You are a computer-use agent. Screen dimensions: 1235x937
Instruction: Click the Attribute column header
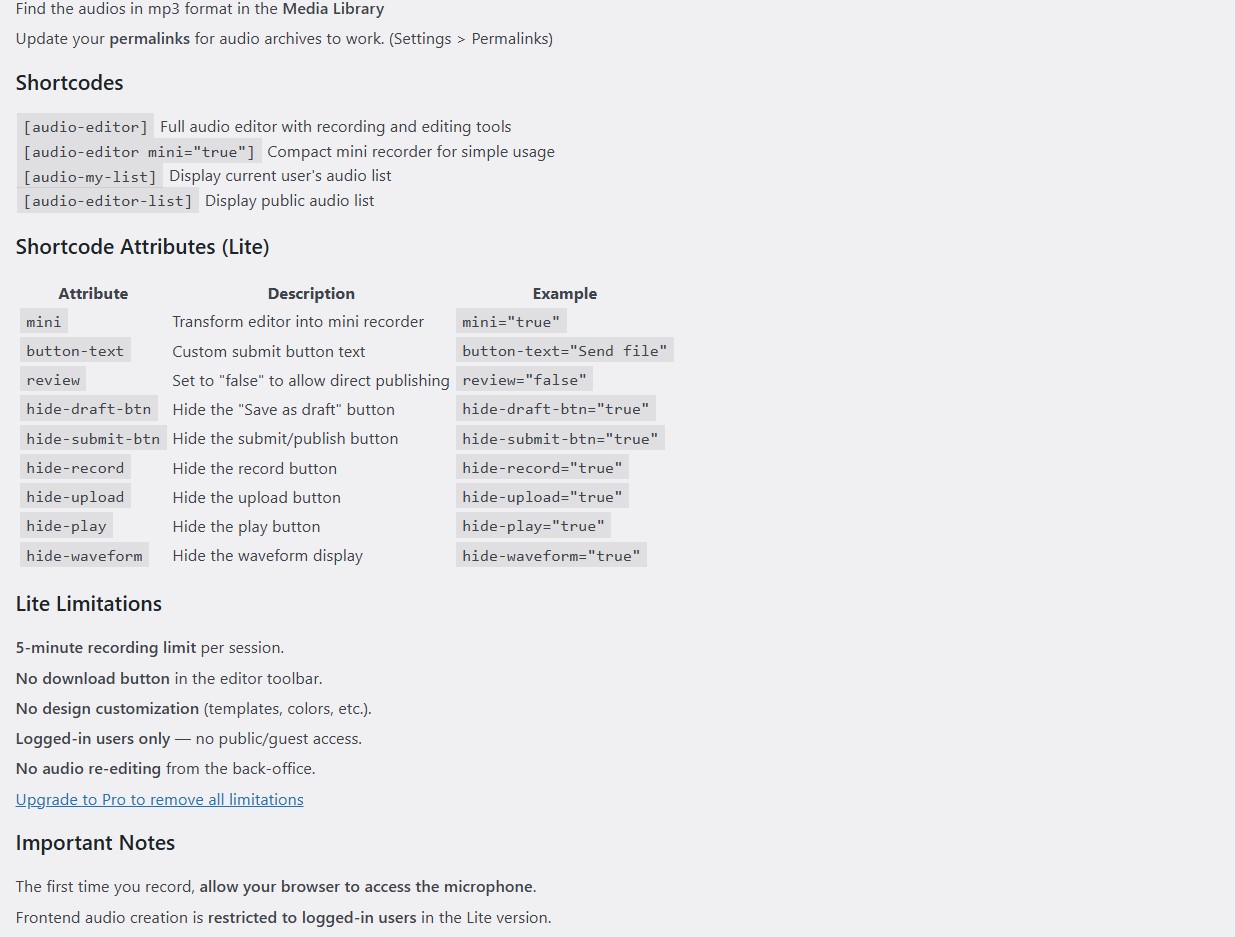tap(93, 293)
